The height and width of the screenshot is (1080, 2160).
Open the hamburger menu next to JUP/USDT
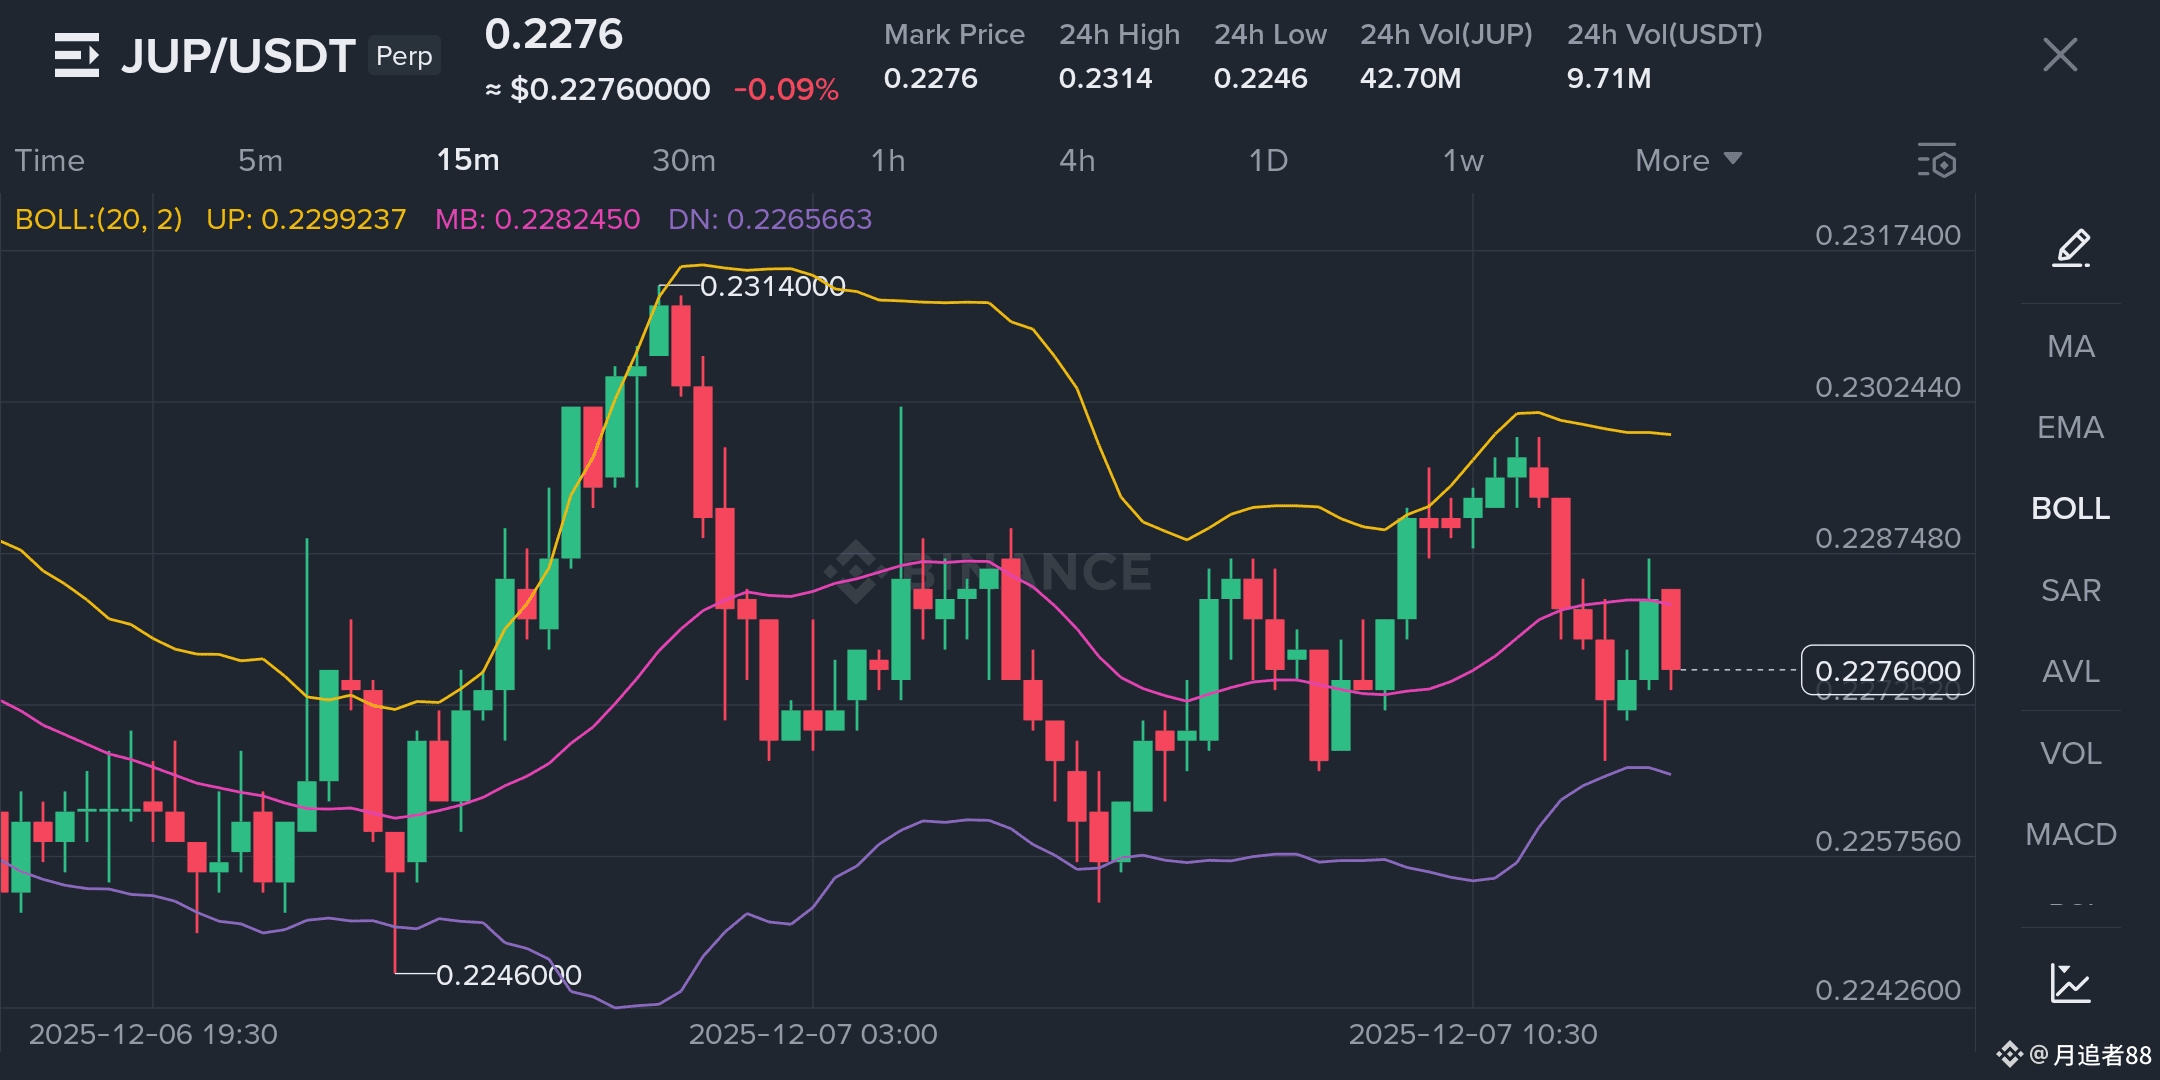pyautogui.click(x=77, y=55)
